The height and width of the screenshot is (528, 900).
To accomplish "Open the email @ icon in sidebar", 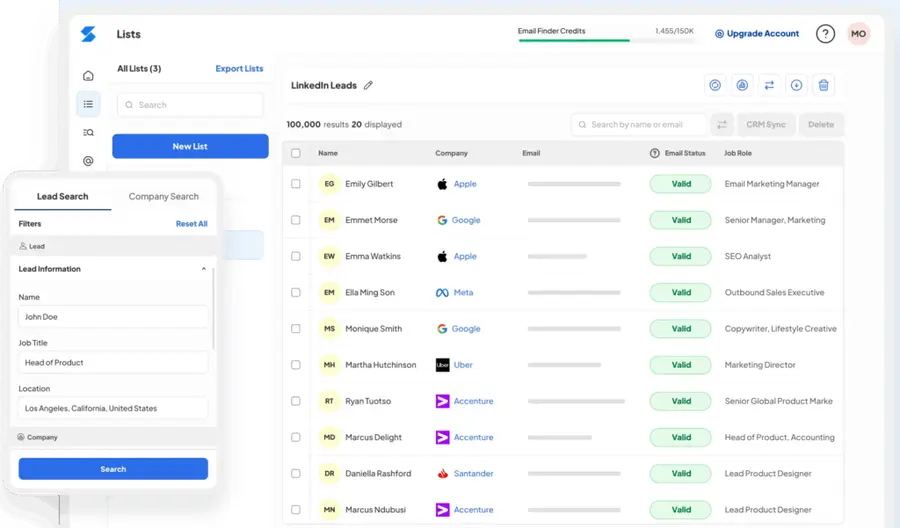I will [88, 161].
